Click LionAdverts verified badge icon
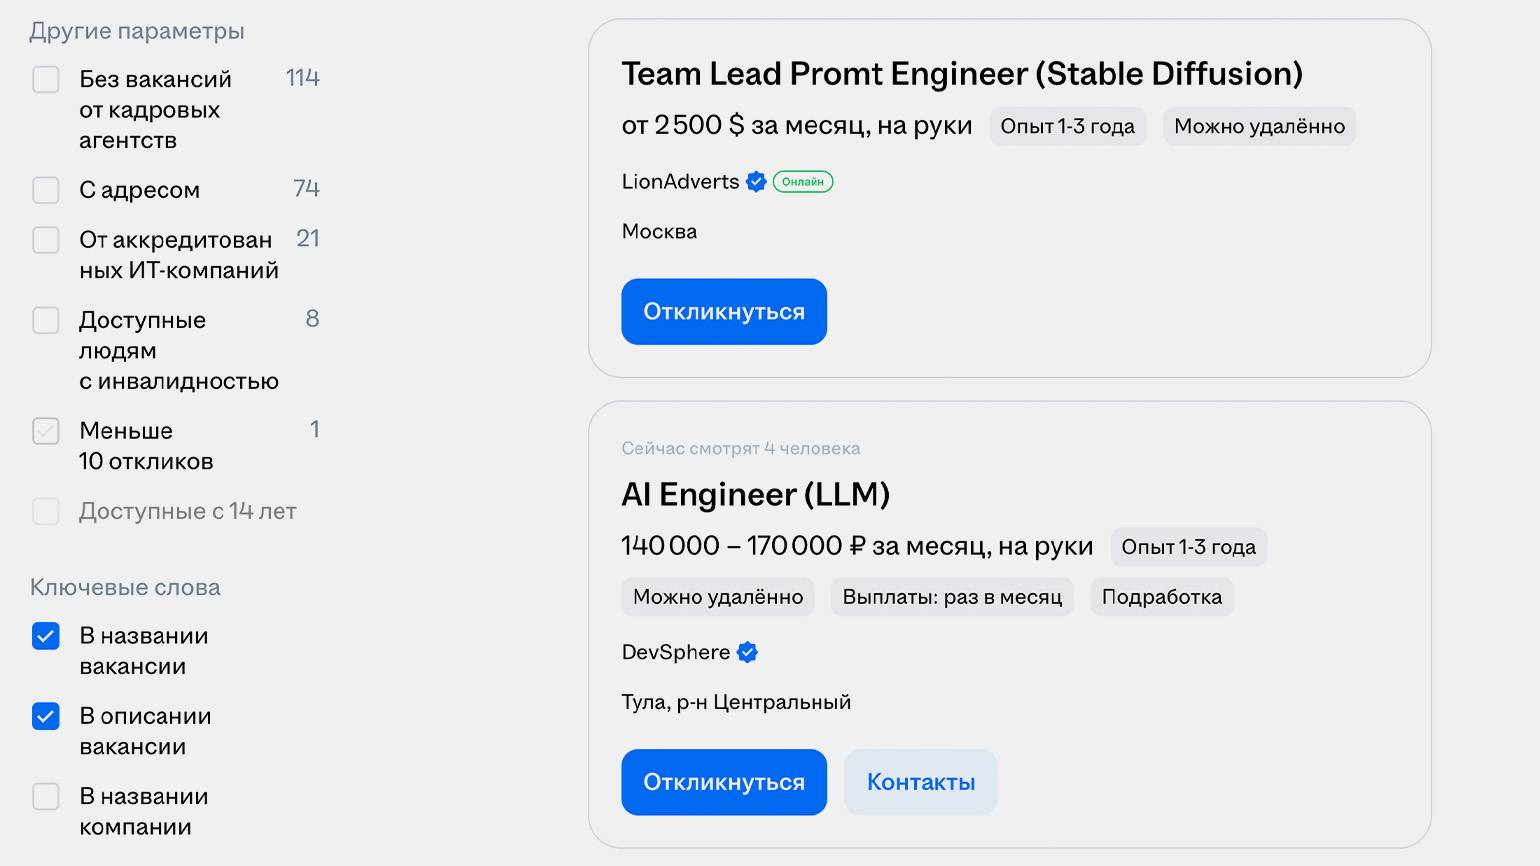1540x866 pixels. [x=756, y=182]
